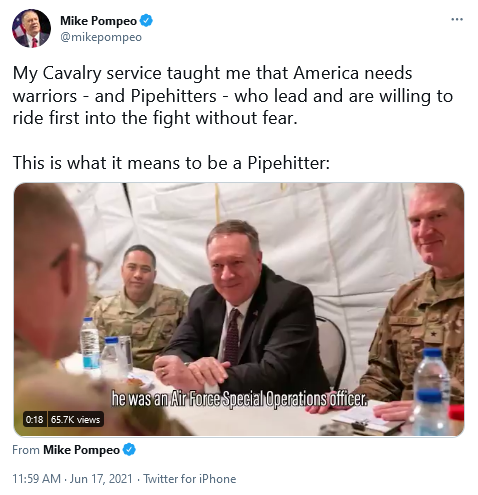The width and height of the screenshot is (478, 495).
Task: Select the tweet paragraph starting My Cavalry service
Action: (233, 96)
